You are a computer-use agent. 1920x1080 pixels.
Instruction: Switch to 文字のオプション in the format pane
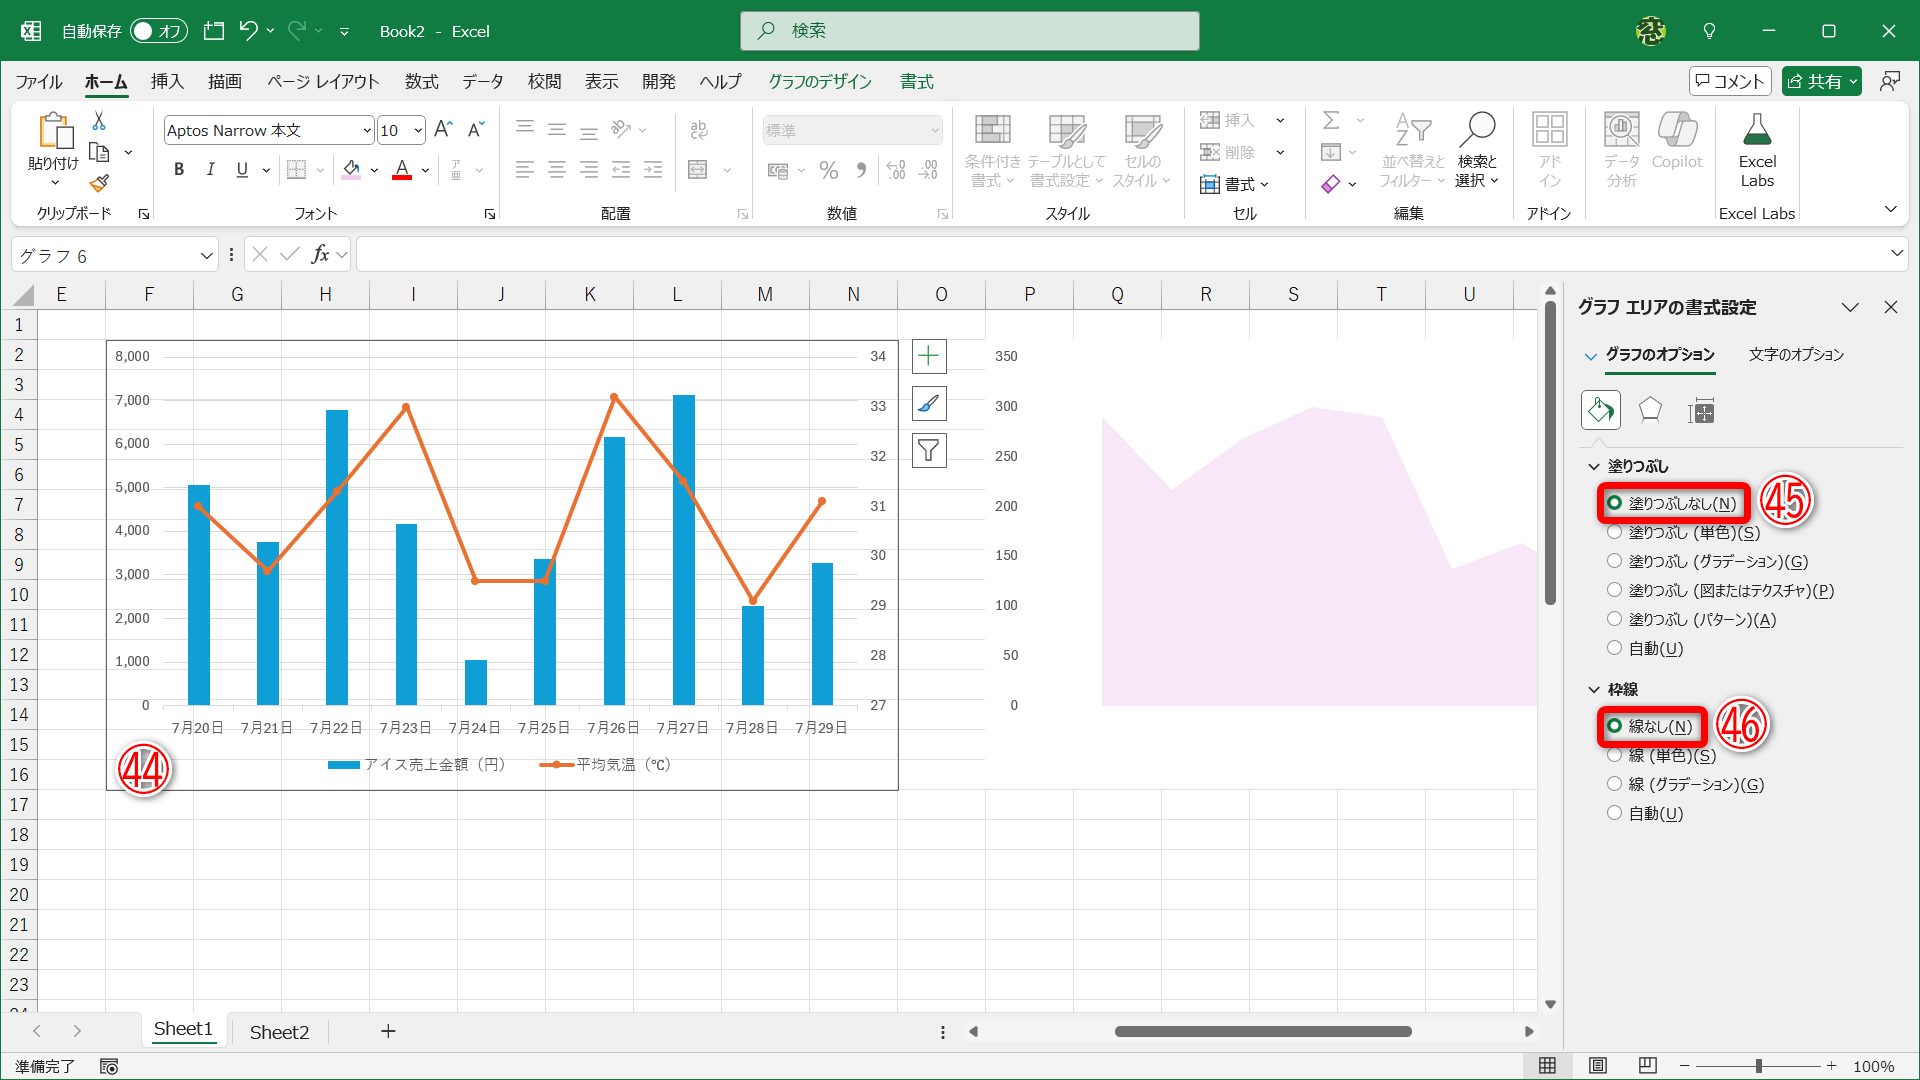[1796, 355]
